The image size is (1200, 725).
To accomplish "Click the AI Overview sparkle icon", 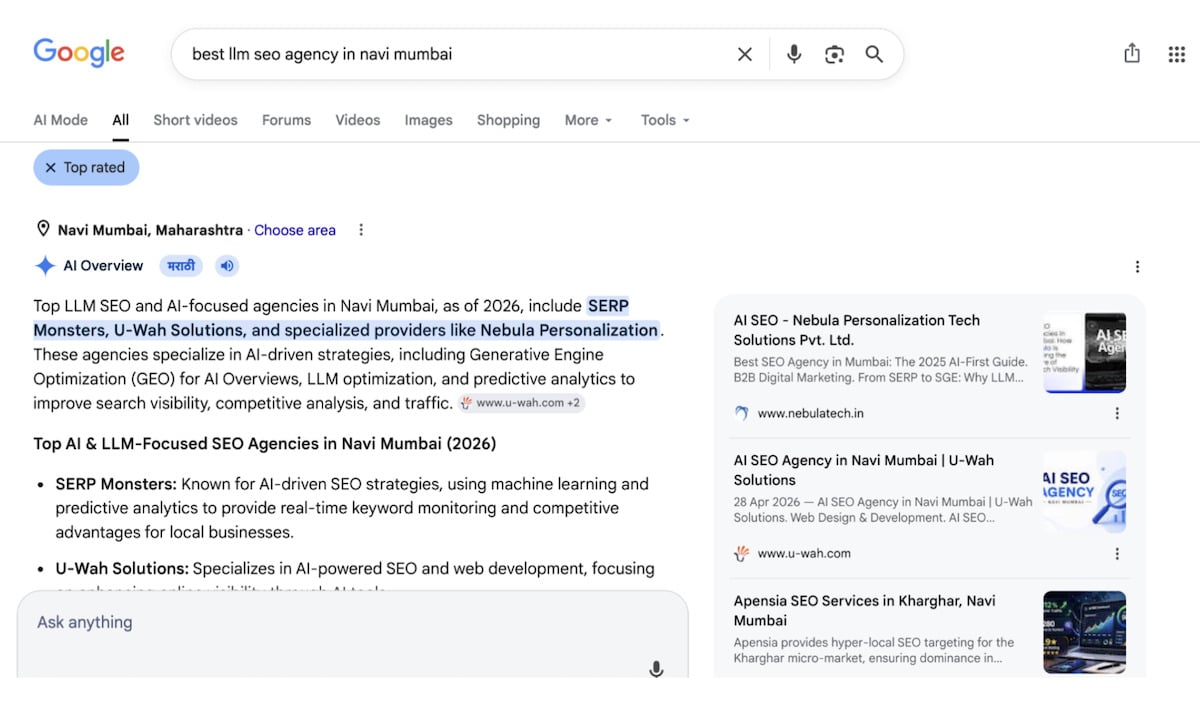I will [x=45, y=266].
